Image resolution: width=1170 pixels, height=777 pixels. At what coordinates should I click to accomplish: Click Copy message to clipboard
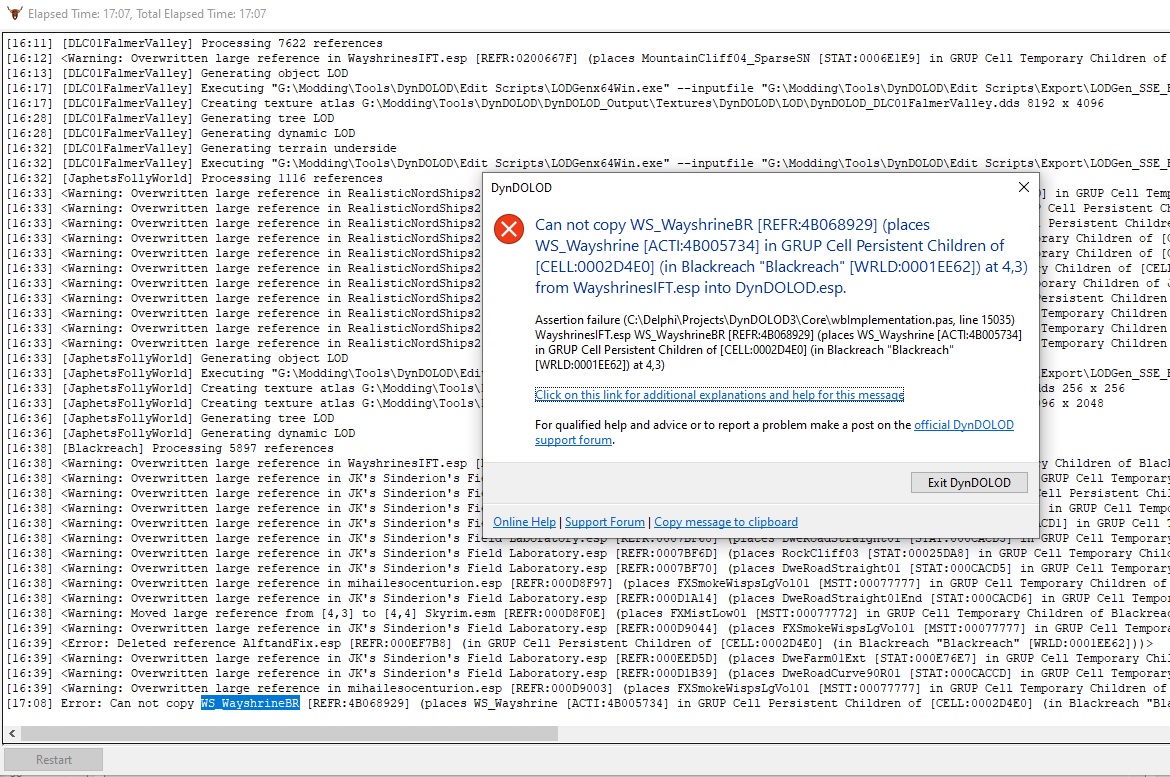(726, 522)
